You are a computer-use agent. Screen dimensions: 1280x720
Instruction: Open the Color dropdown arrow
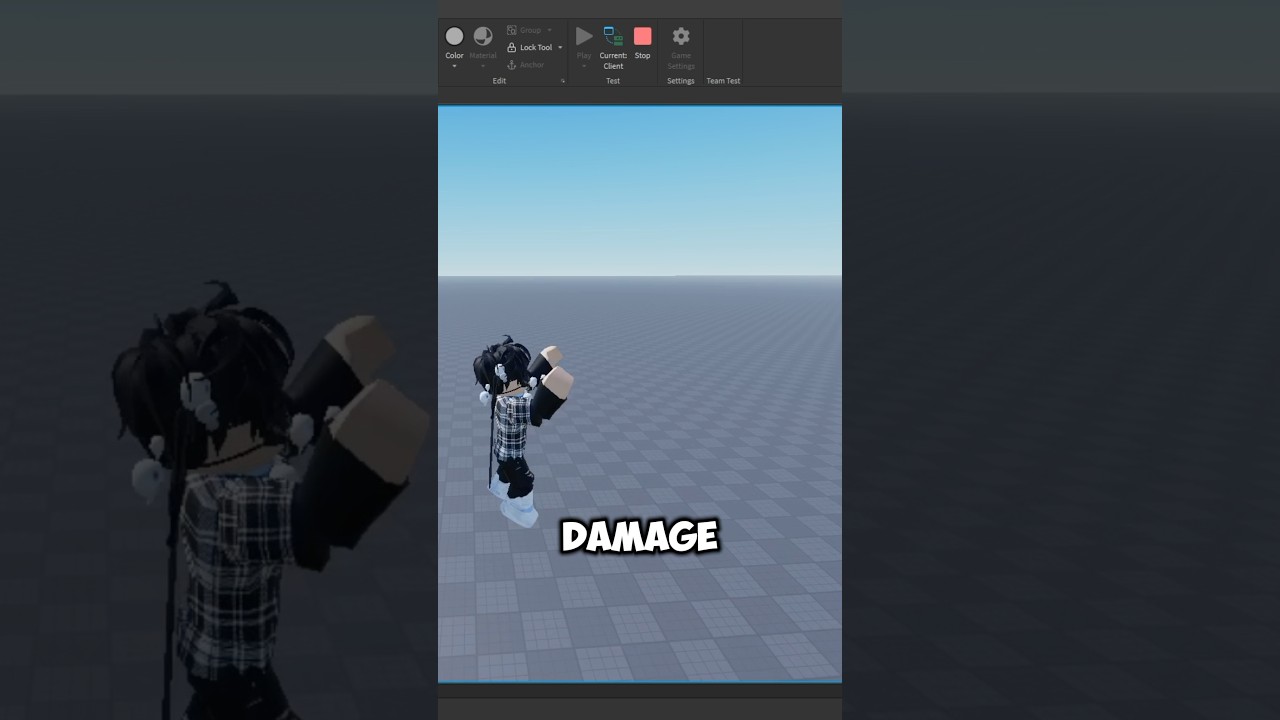tap(454, 67)
